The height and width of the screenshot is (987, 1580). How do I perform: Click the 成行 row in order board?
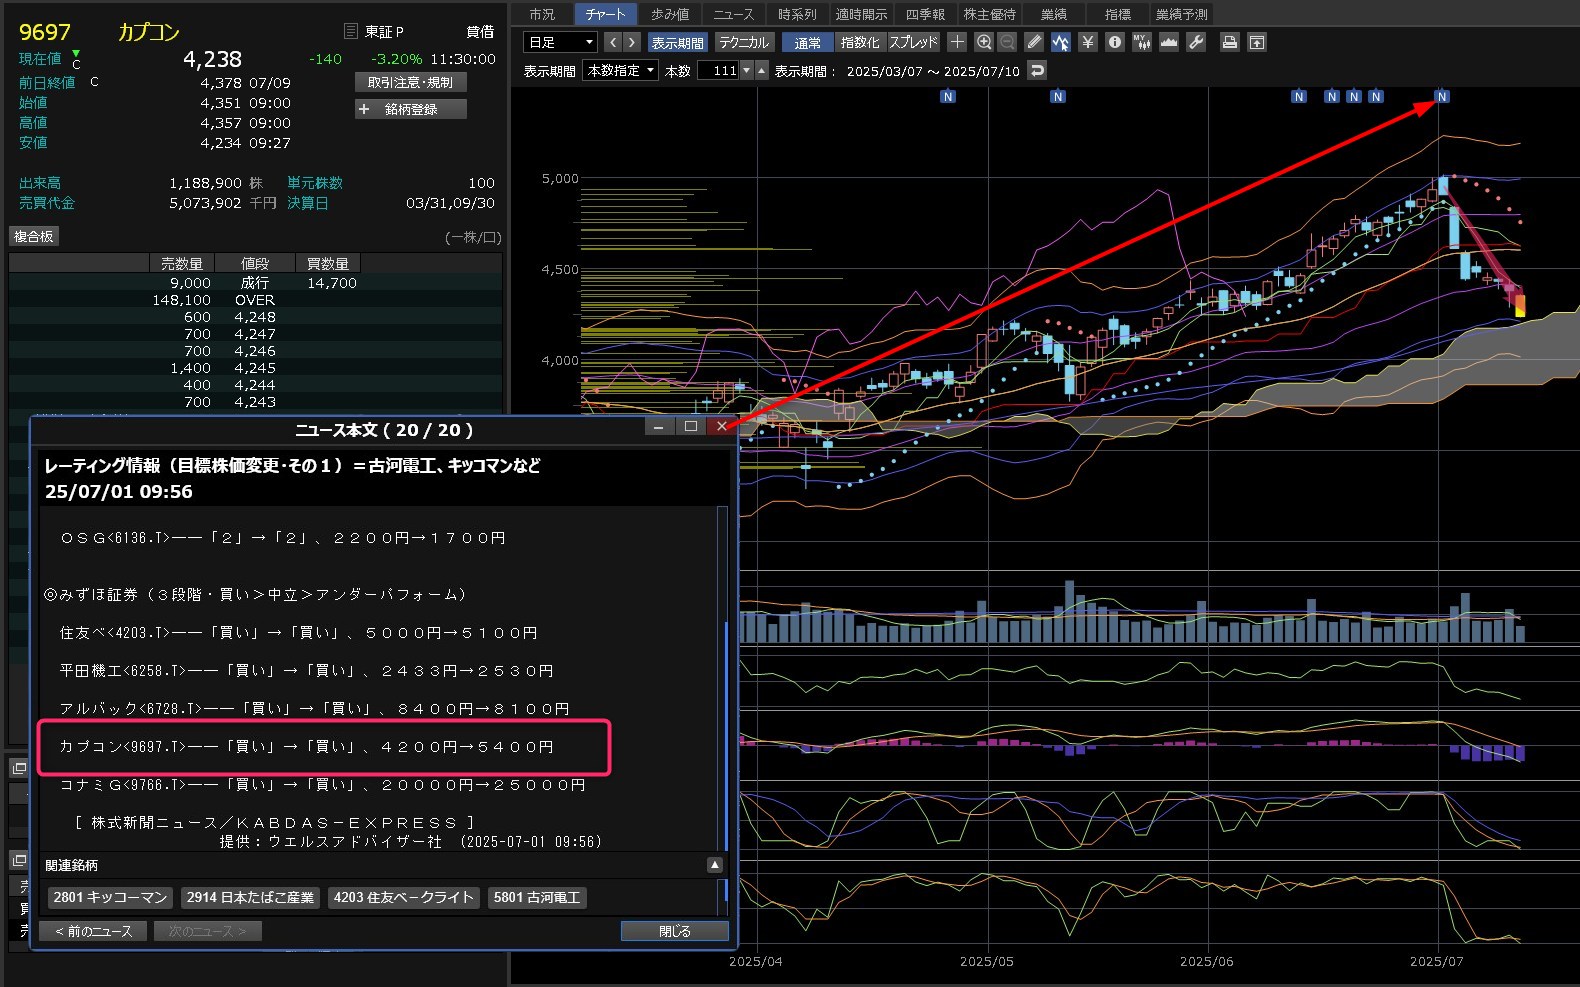(x=255, y=283)
